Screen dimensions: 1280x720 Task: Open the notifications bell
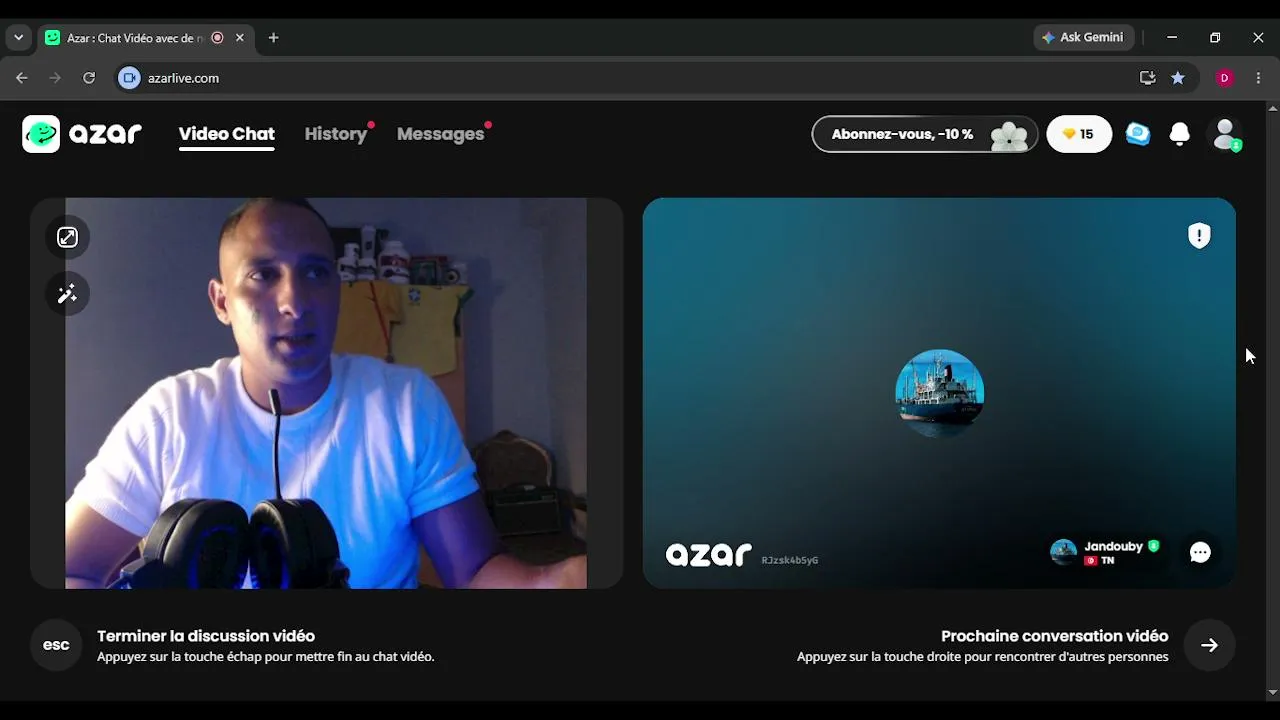1180,134
